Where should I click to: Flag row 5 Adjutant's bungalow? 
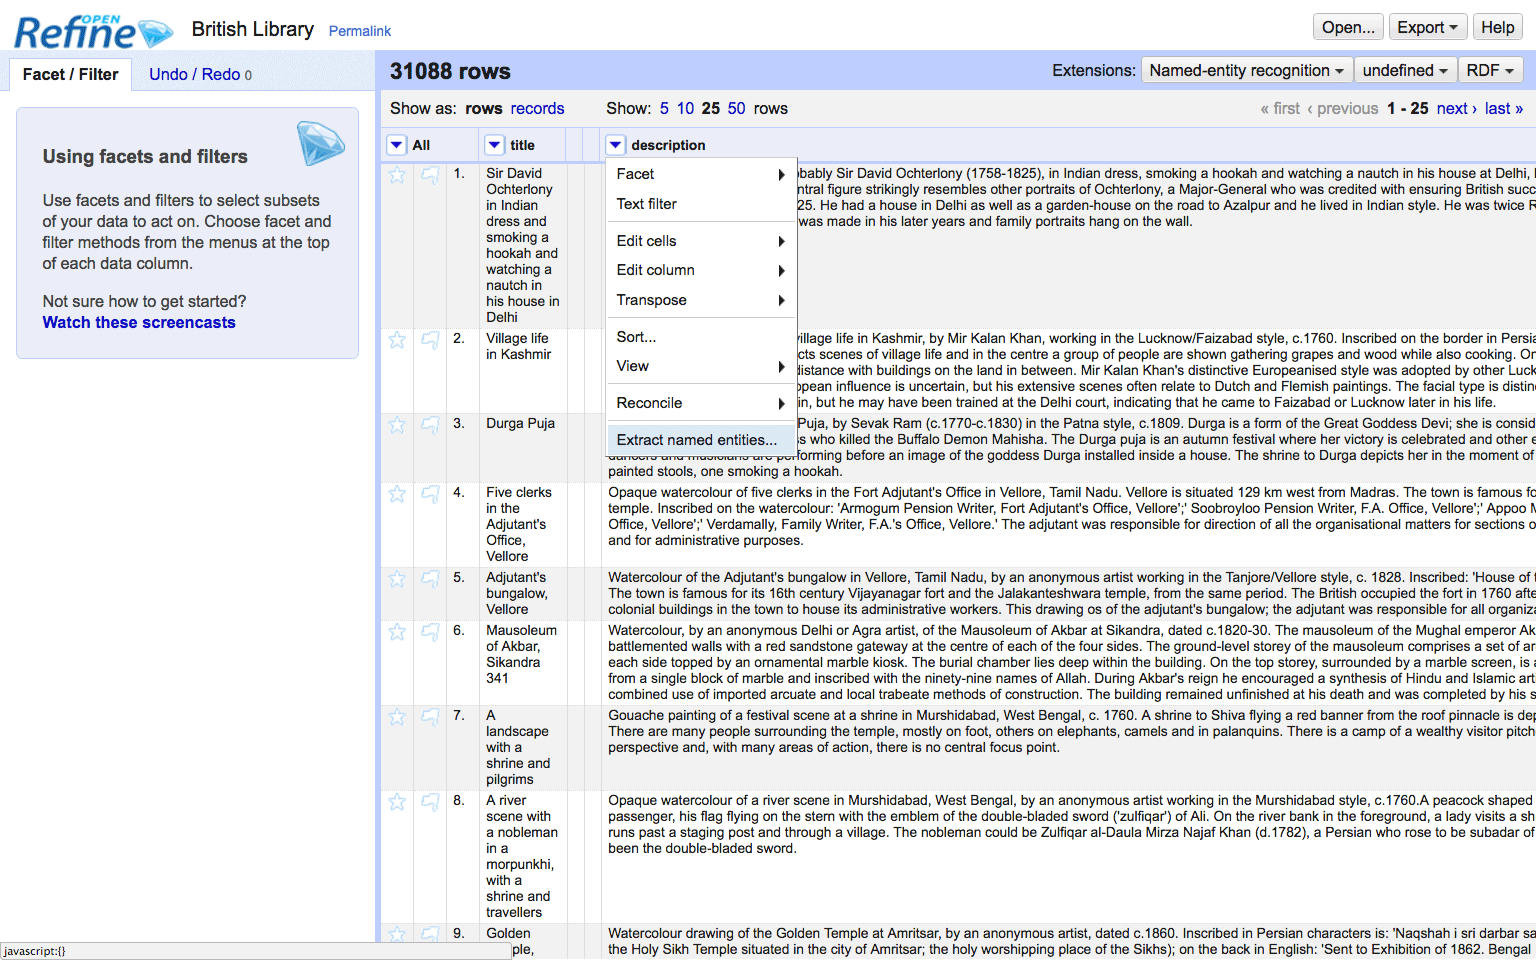430,579
